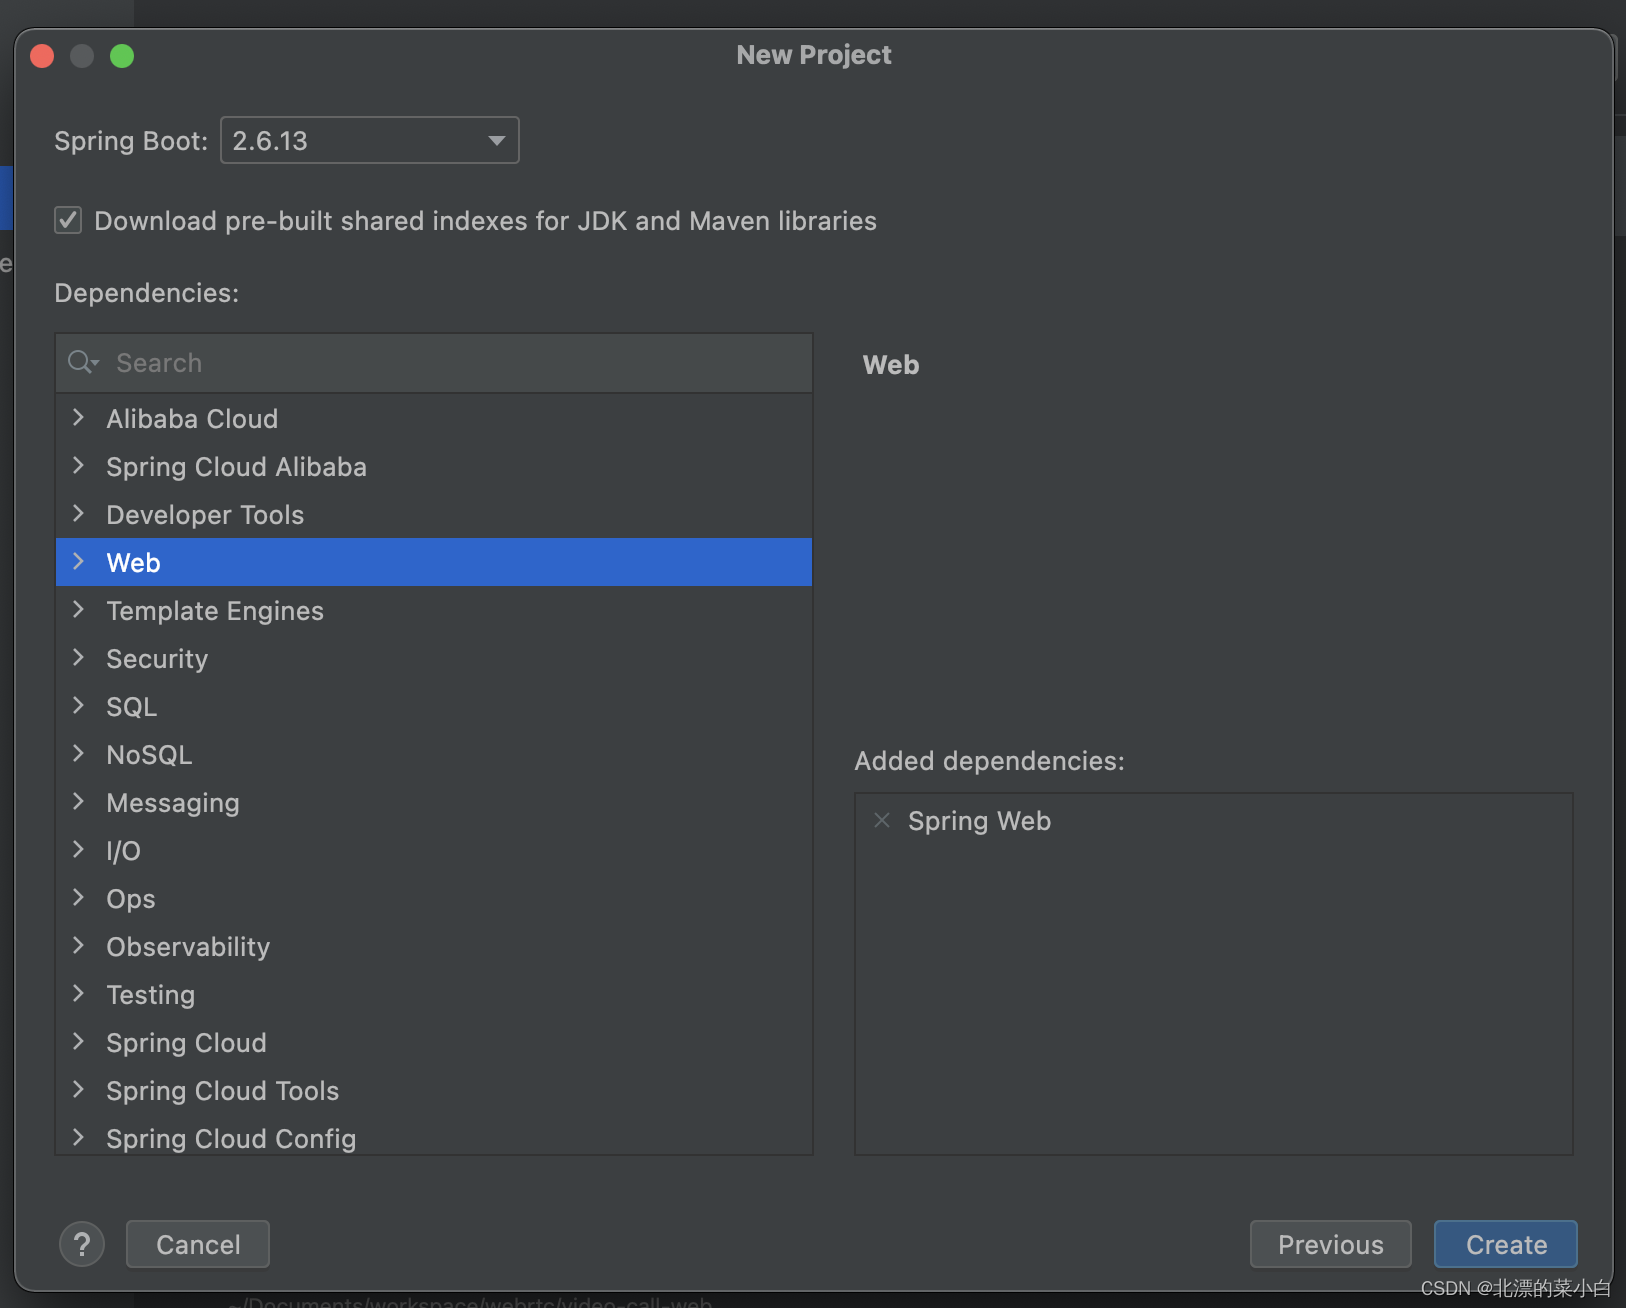Screen dimensions: 1626x1308
Task: Select the Spring Cloud row
Action: tap(434, 1042)
